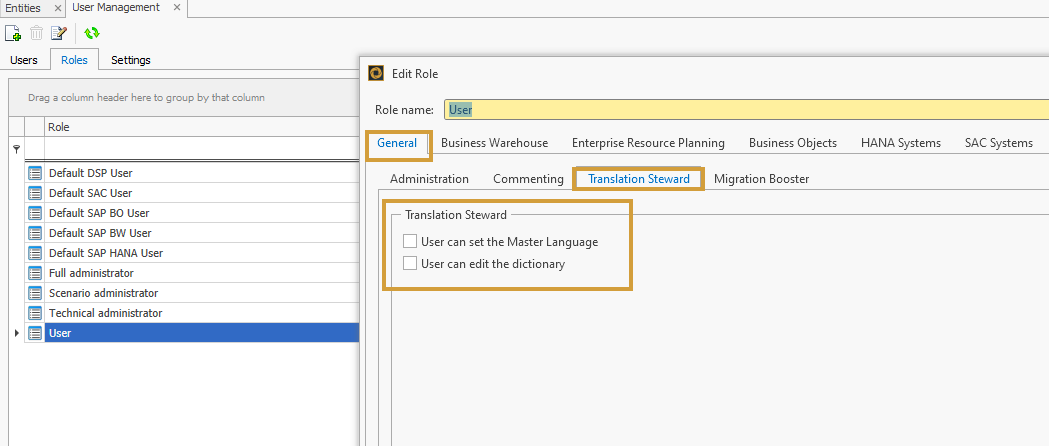Check User can edit the dictionary

point(410,264)
